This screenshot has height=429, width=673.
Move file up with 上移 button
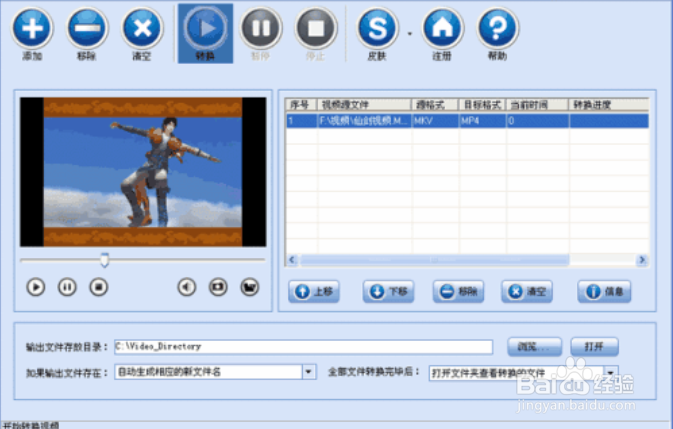tap(314, 292)
